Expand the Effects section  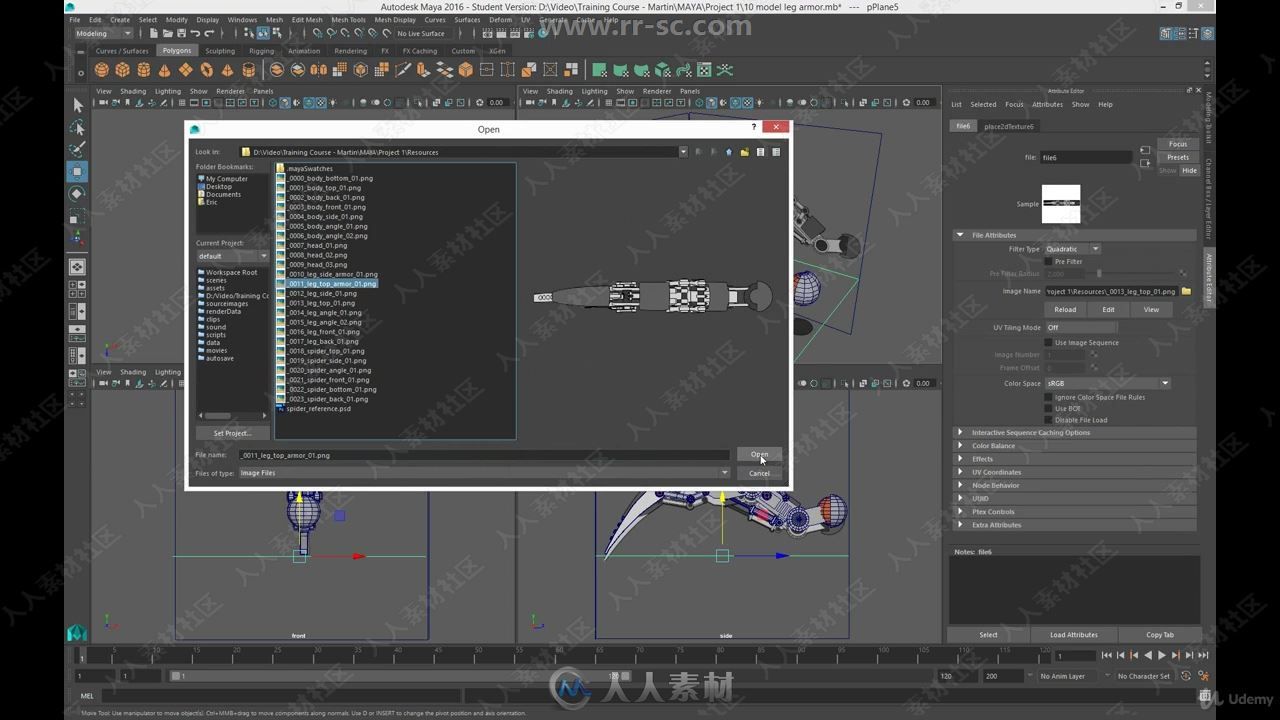point(1075,459)
